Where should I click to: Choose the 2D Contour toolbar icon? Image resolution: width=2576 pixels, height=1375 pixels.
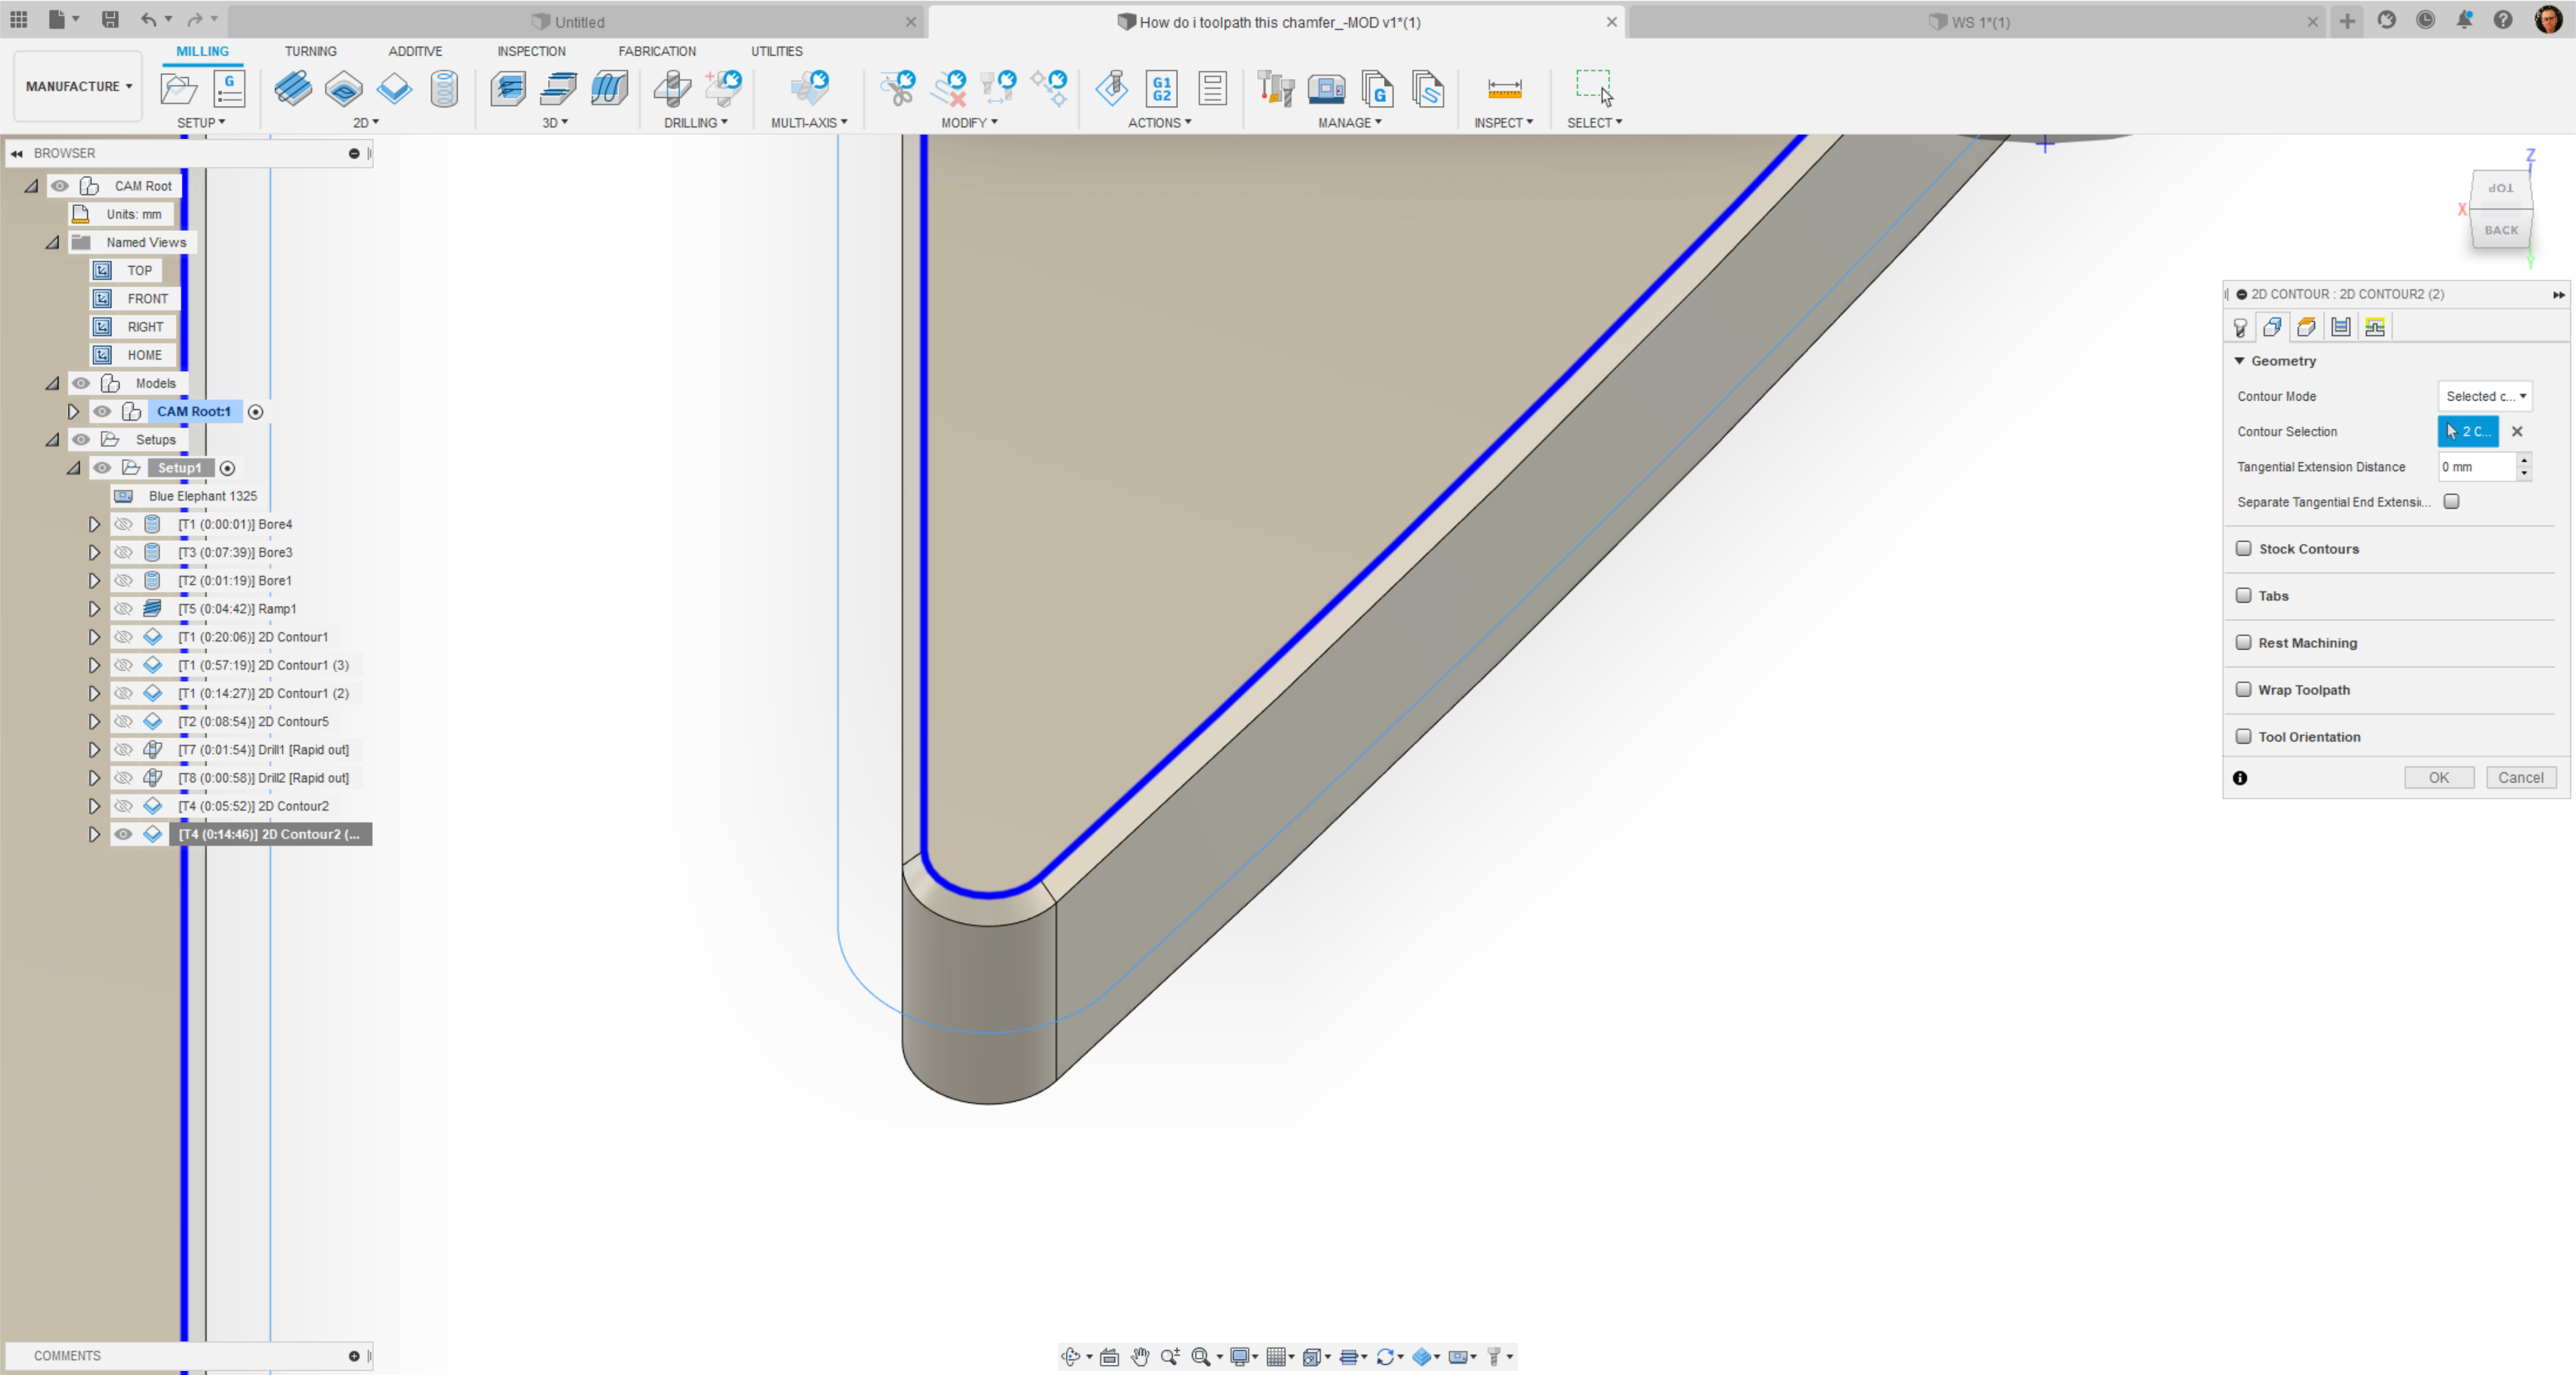click(x=394, y=88)
